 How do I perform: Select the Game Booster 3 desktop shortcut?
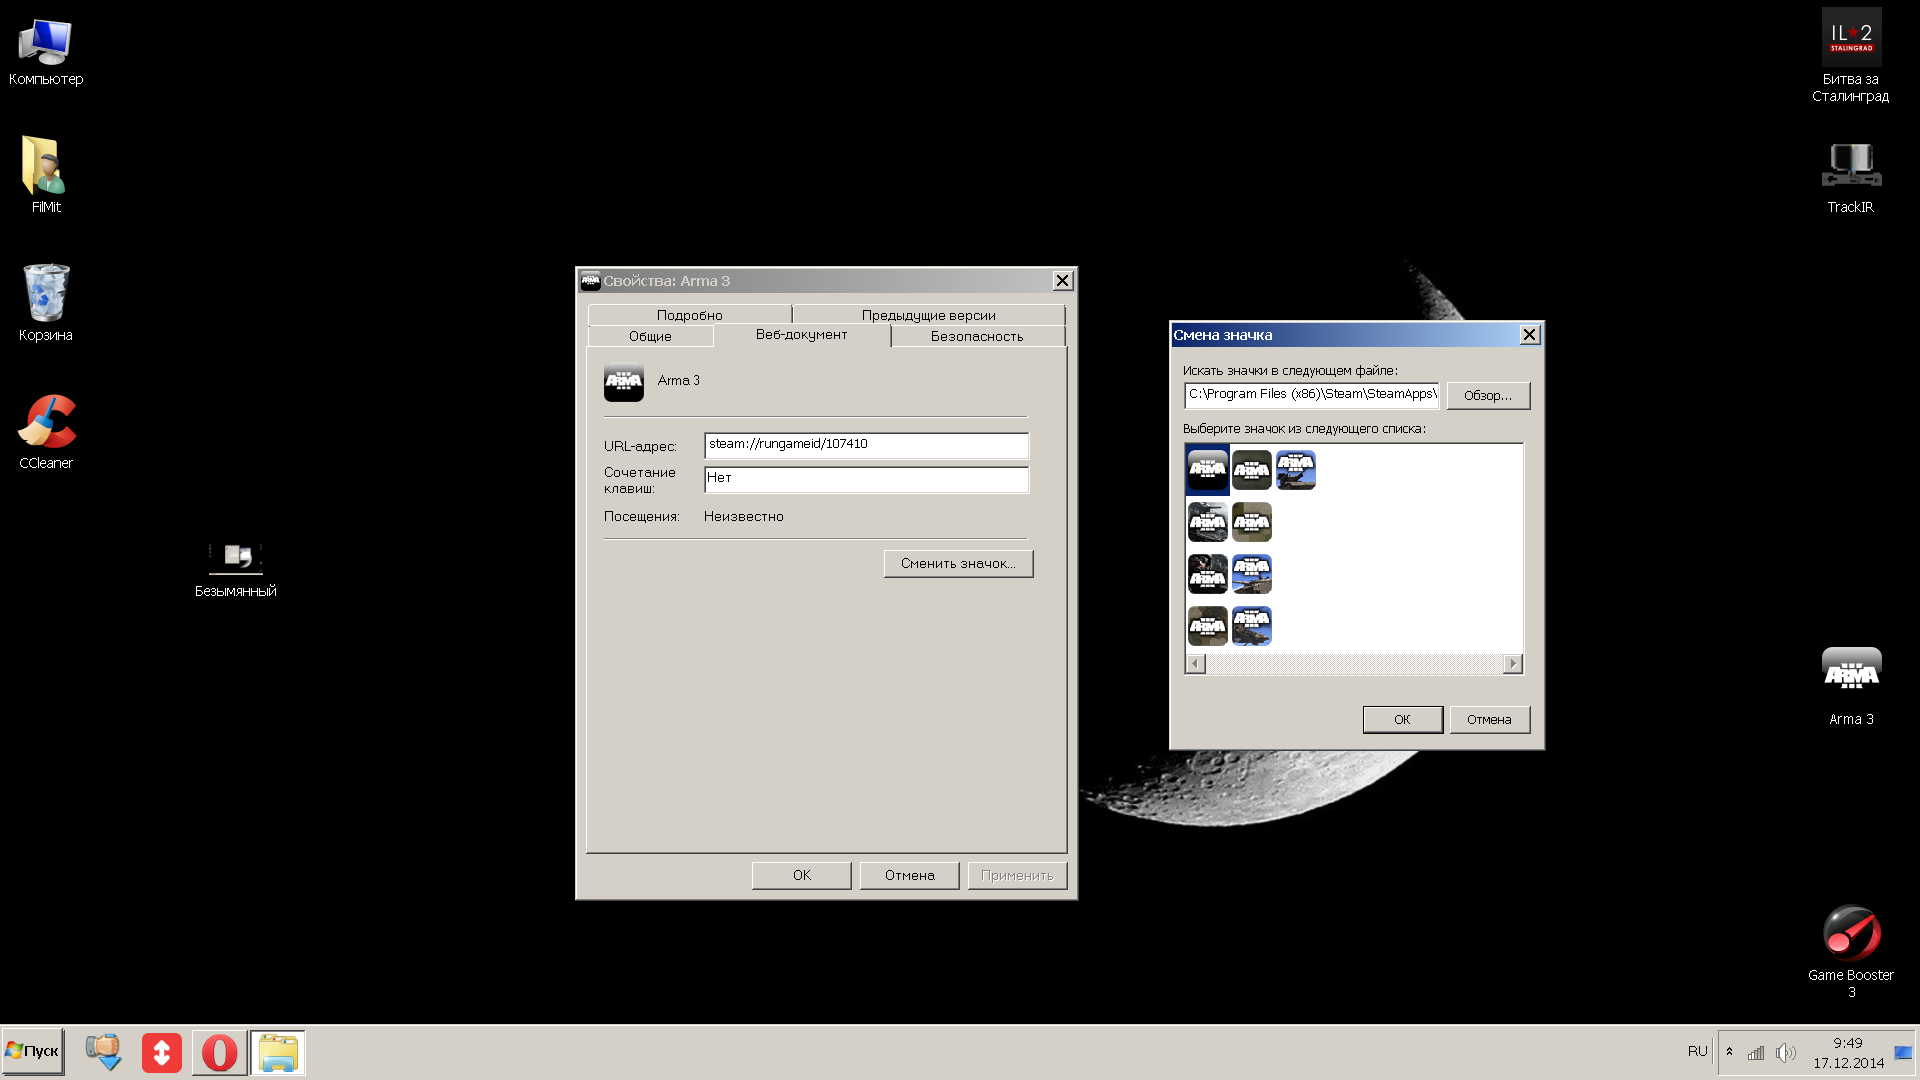click(1851, 952)
